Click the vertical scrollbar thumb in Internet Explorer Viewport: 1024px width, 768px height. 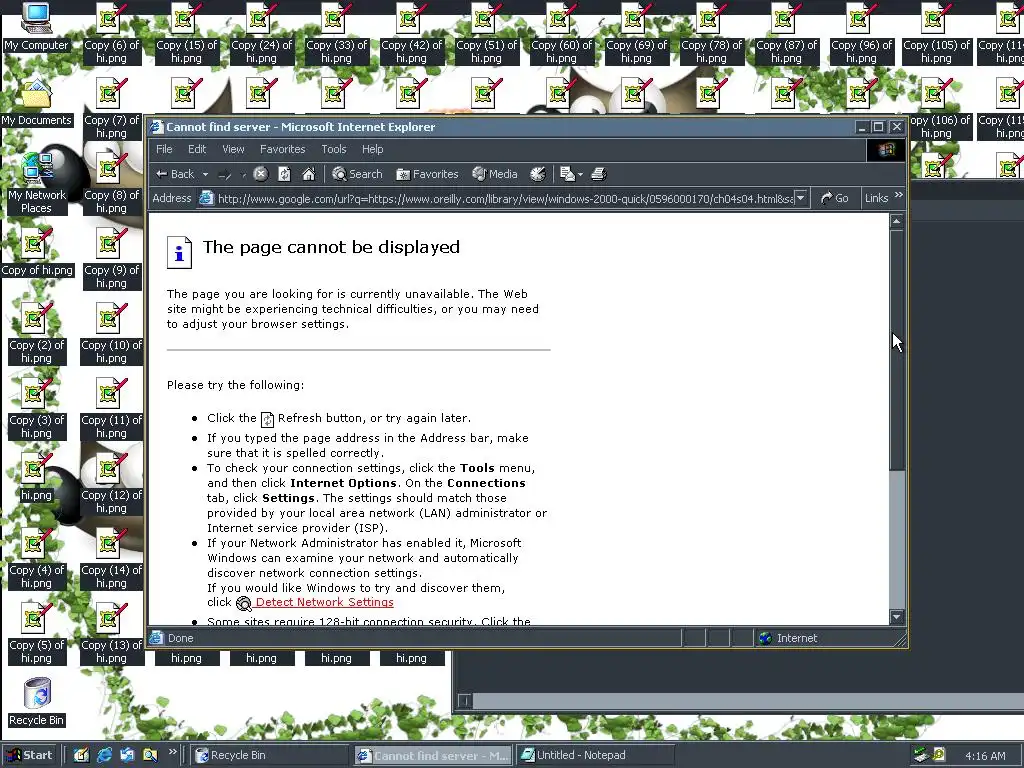coord(897,349)
